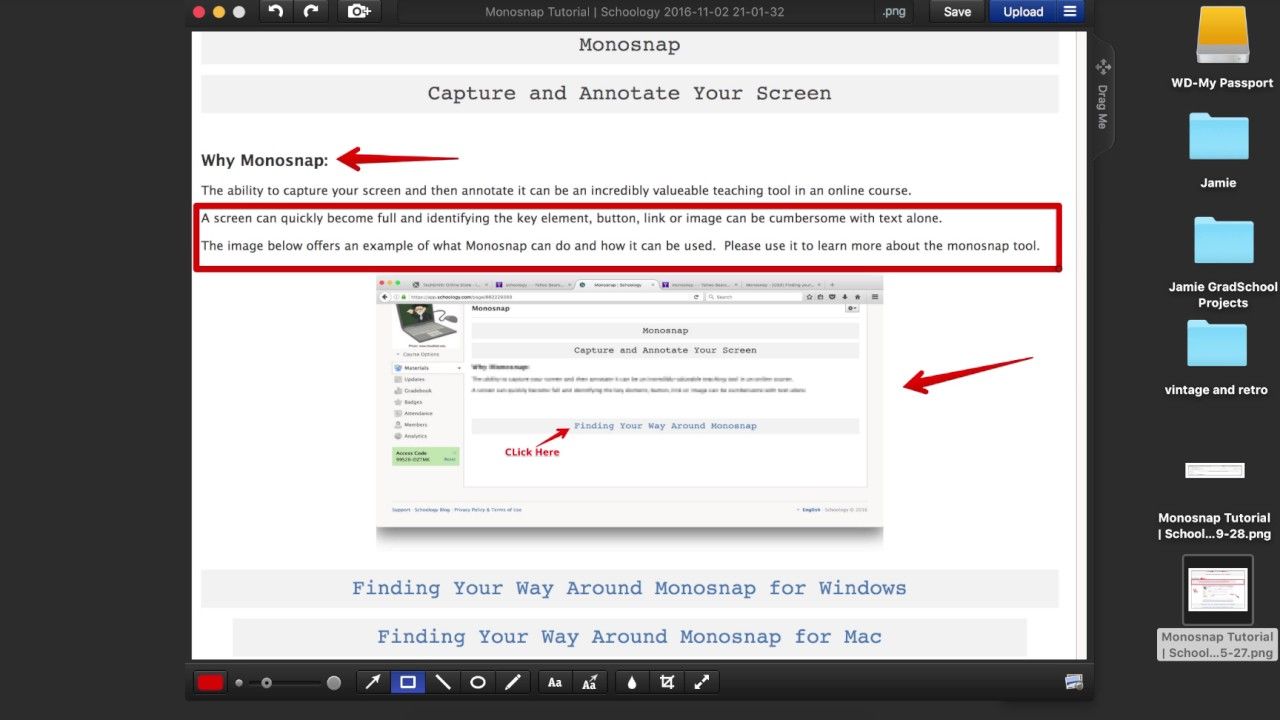Select the Arrow drawing tool

point(373,683)
